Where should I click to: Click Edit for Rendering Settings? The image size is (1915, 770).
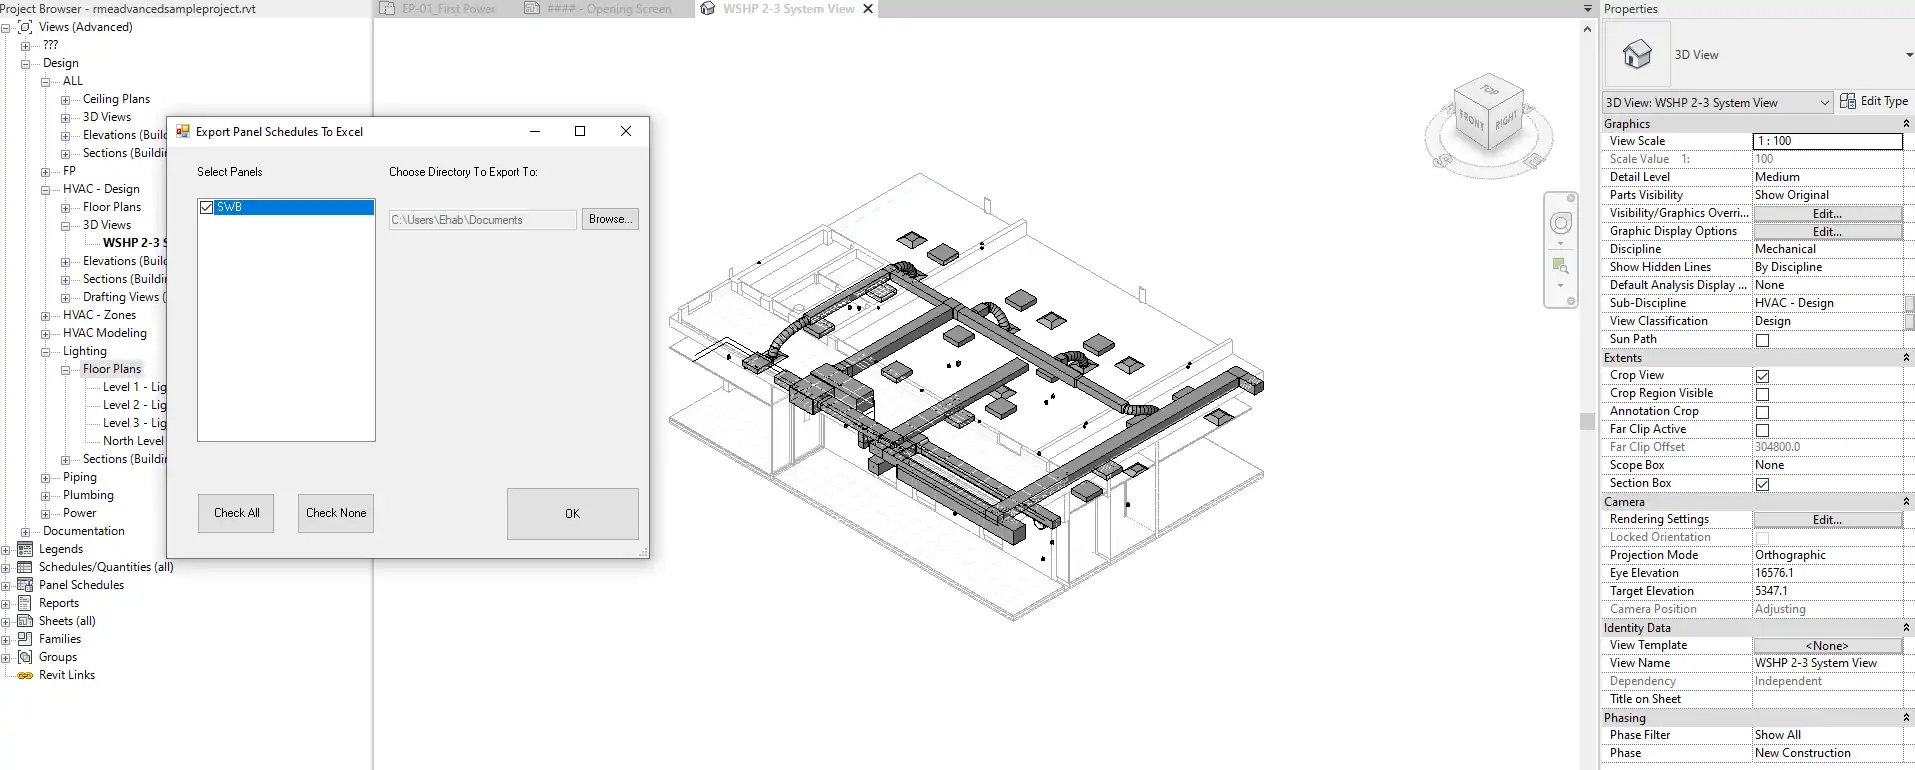(1827, 520)
